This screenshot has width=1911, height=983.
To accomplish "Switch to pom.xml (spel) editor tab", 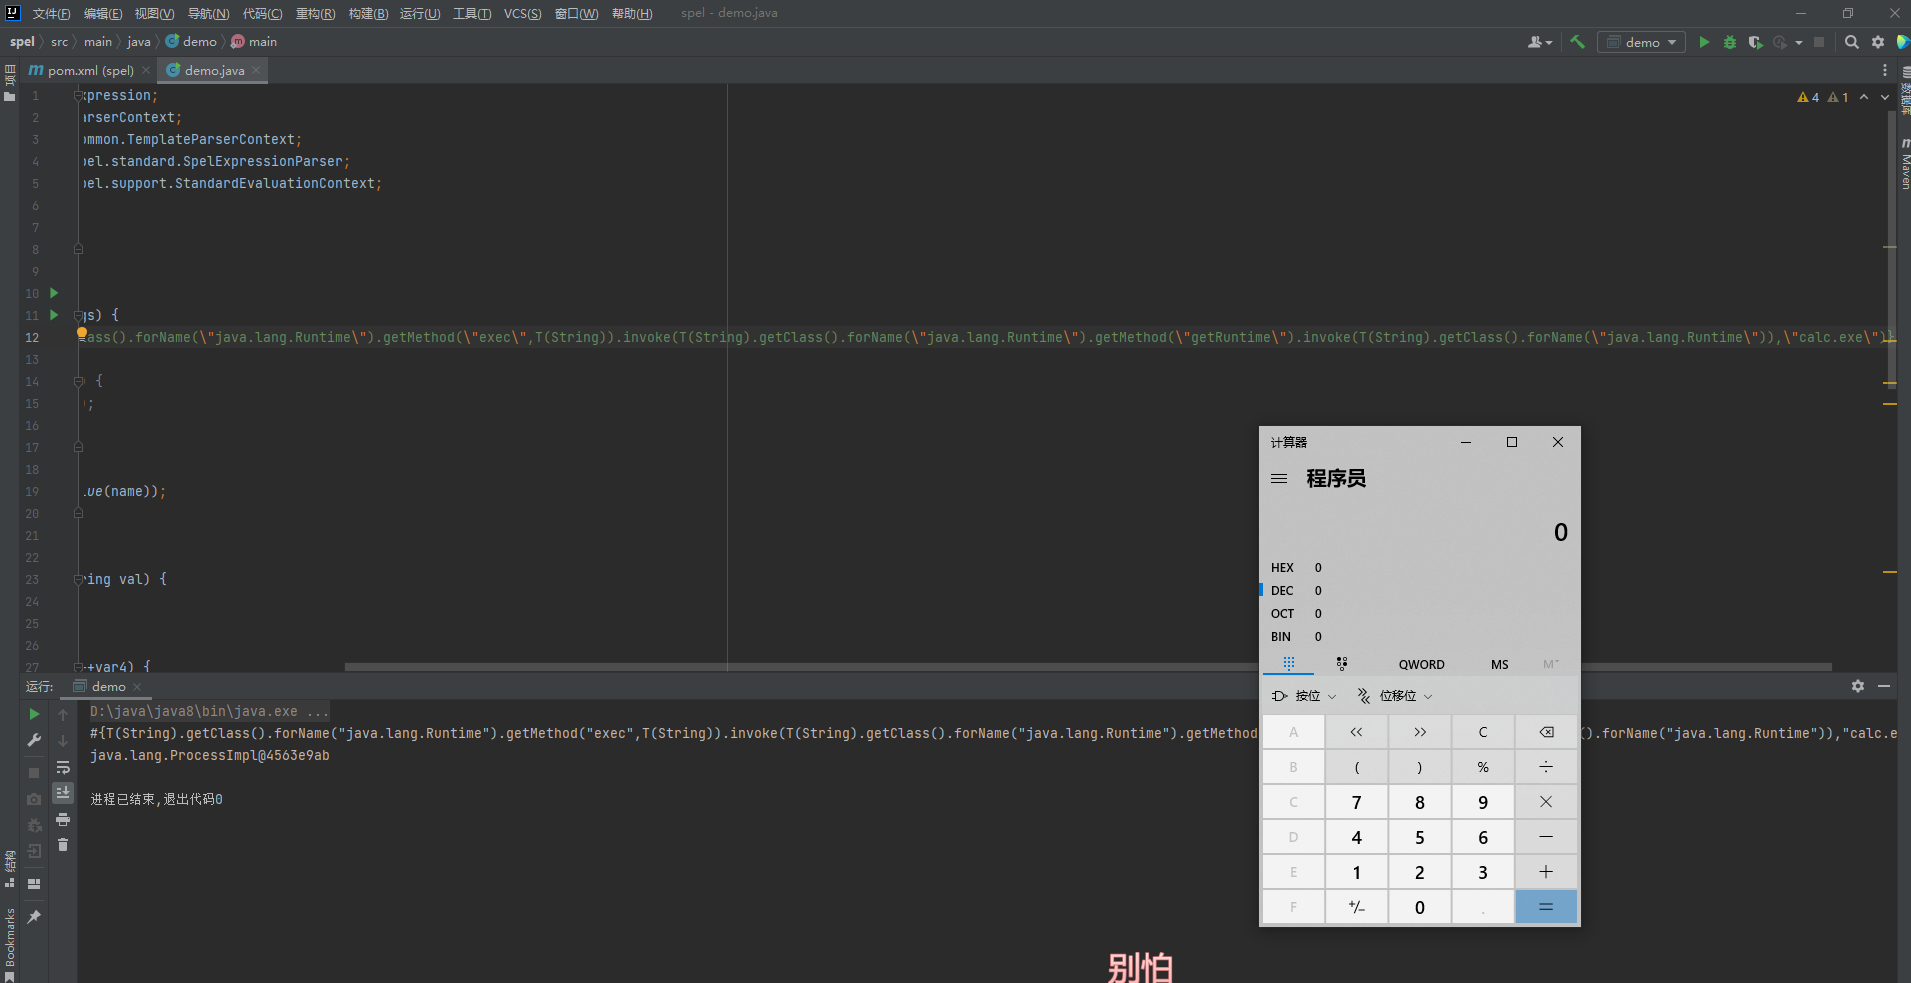I will [x=91, y=70].
